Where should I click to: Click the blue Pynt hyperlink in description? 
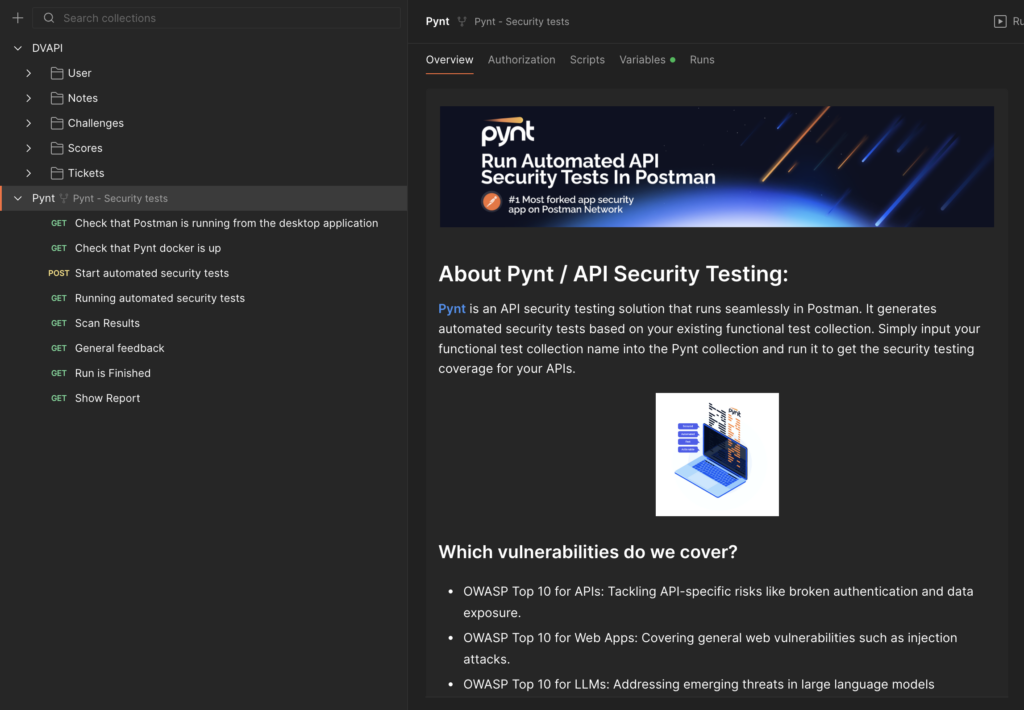tap(452, 309)
